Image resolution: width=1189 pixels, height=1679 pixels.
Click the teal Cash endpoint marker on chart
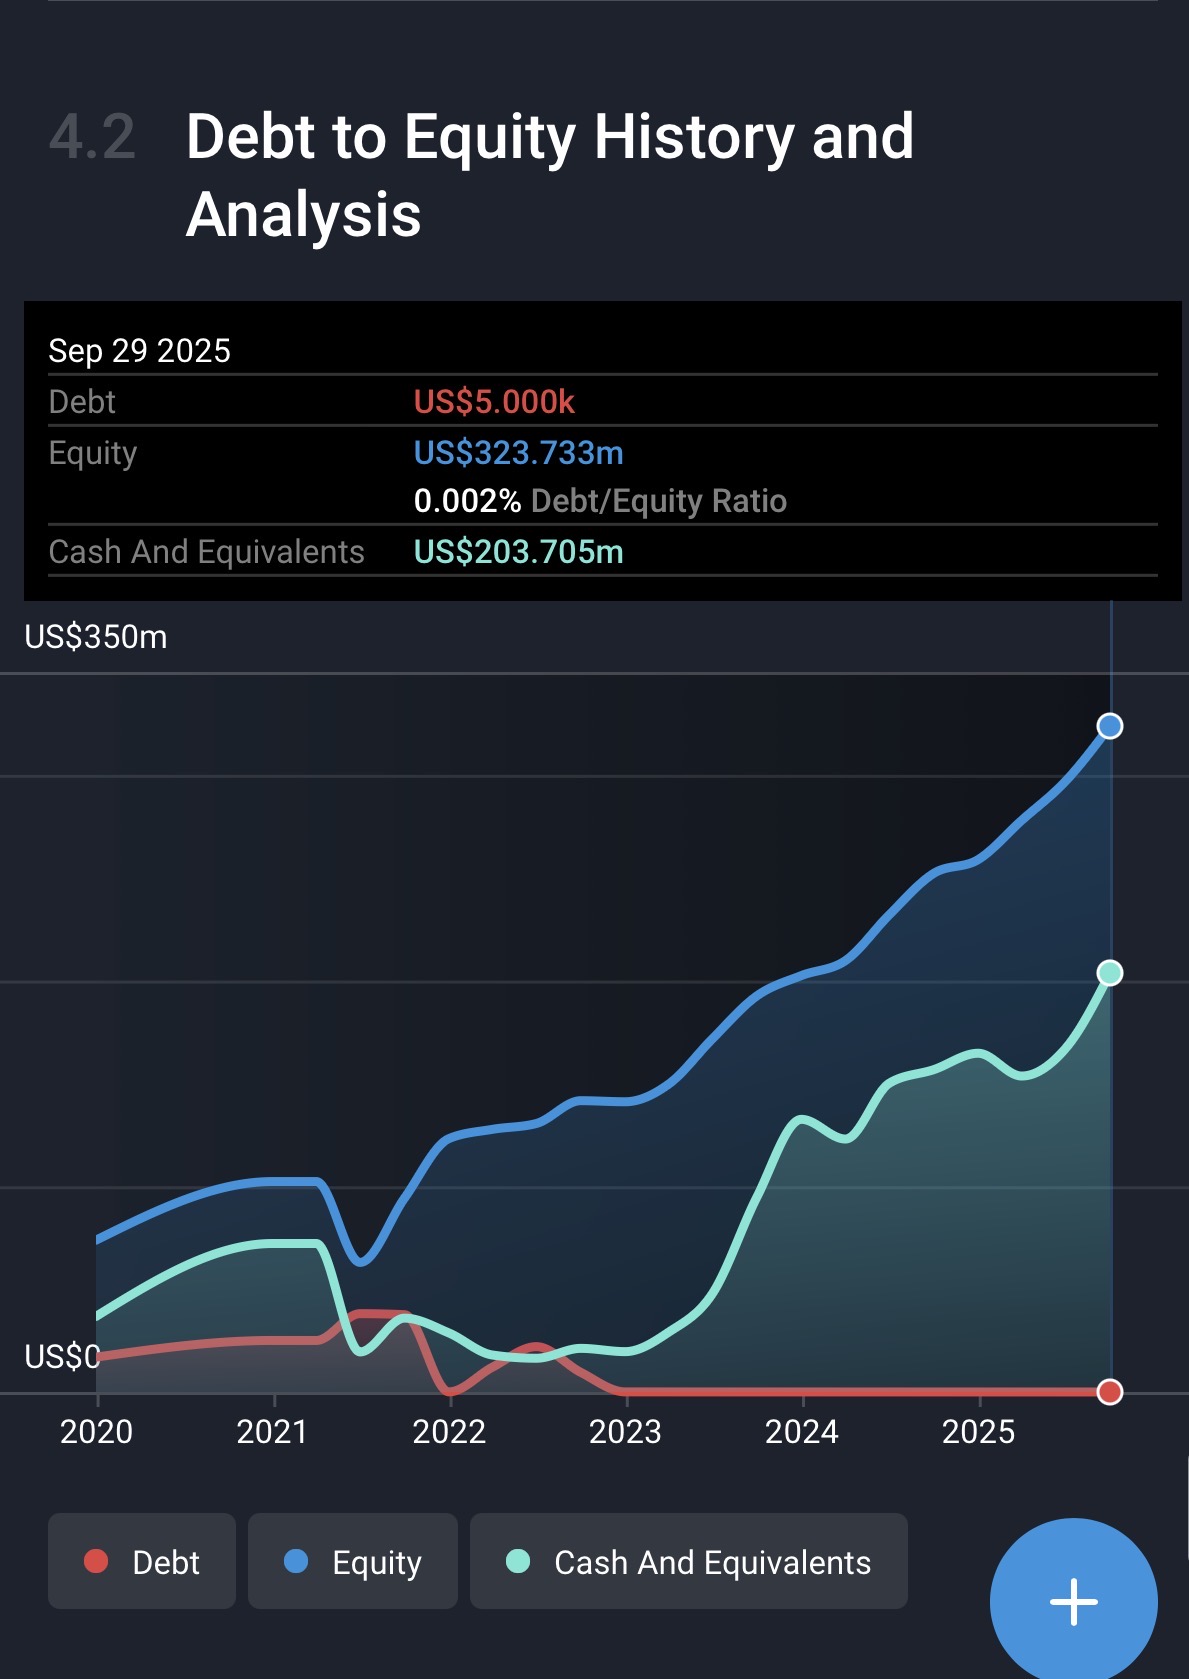[1109, 973]
